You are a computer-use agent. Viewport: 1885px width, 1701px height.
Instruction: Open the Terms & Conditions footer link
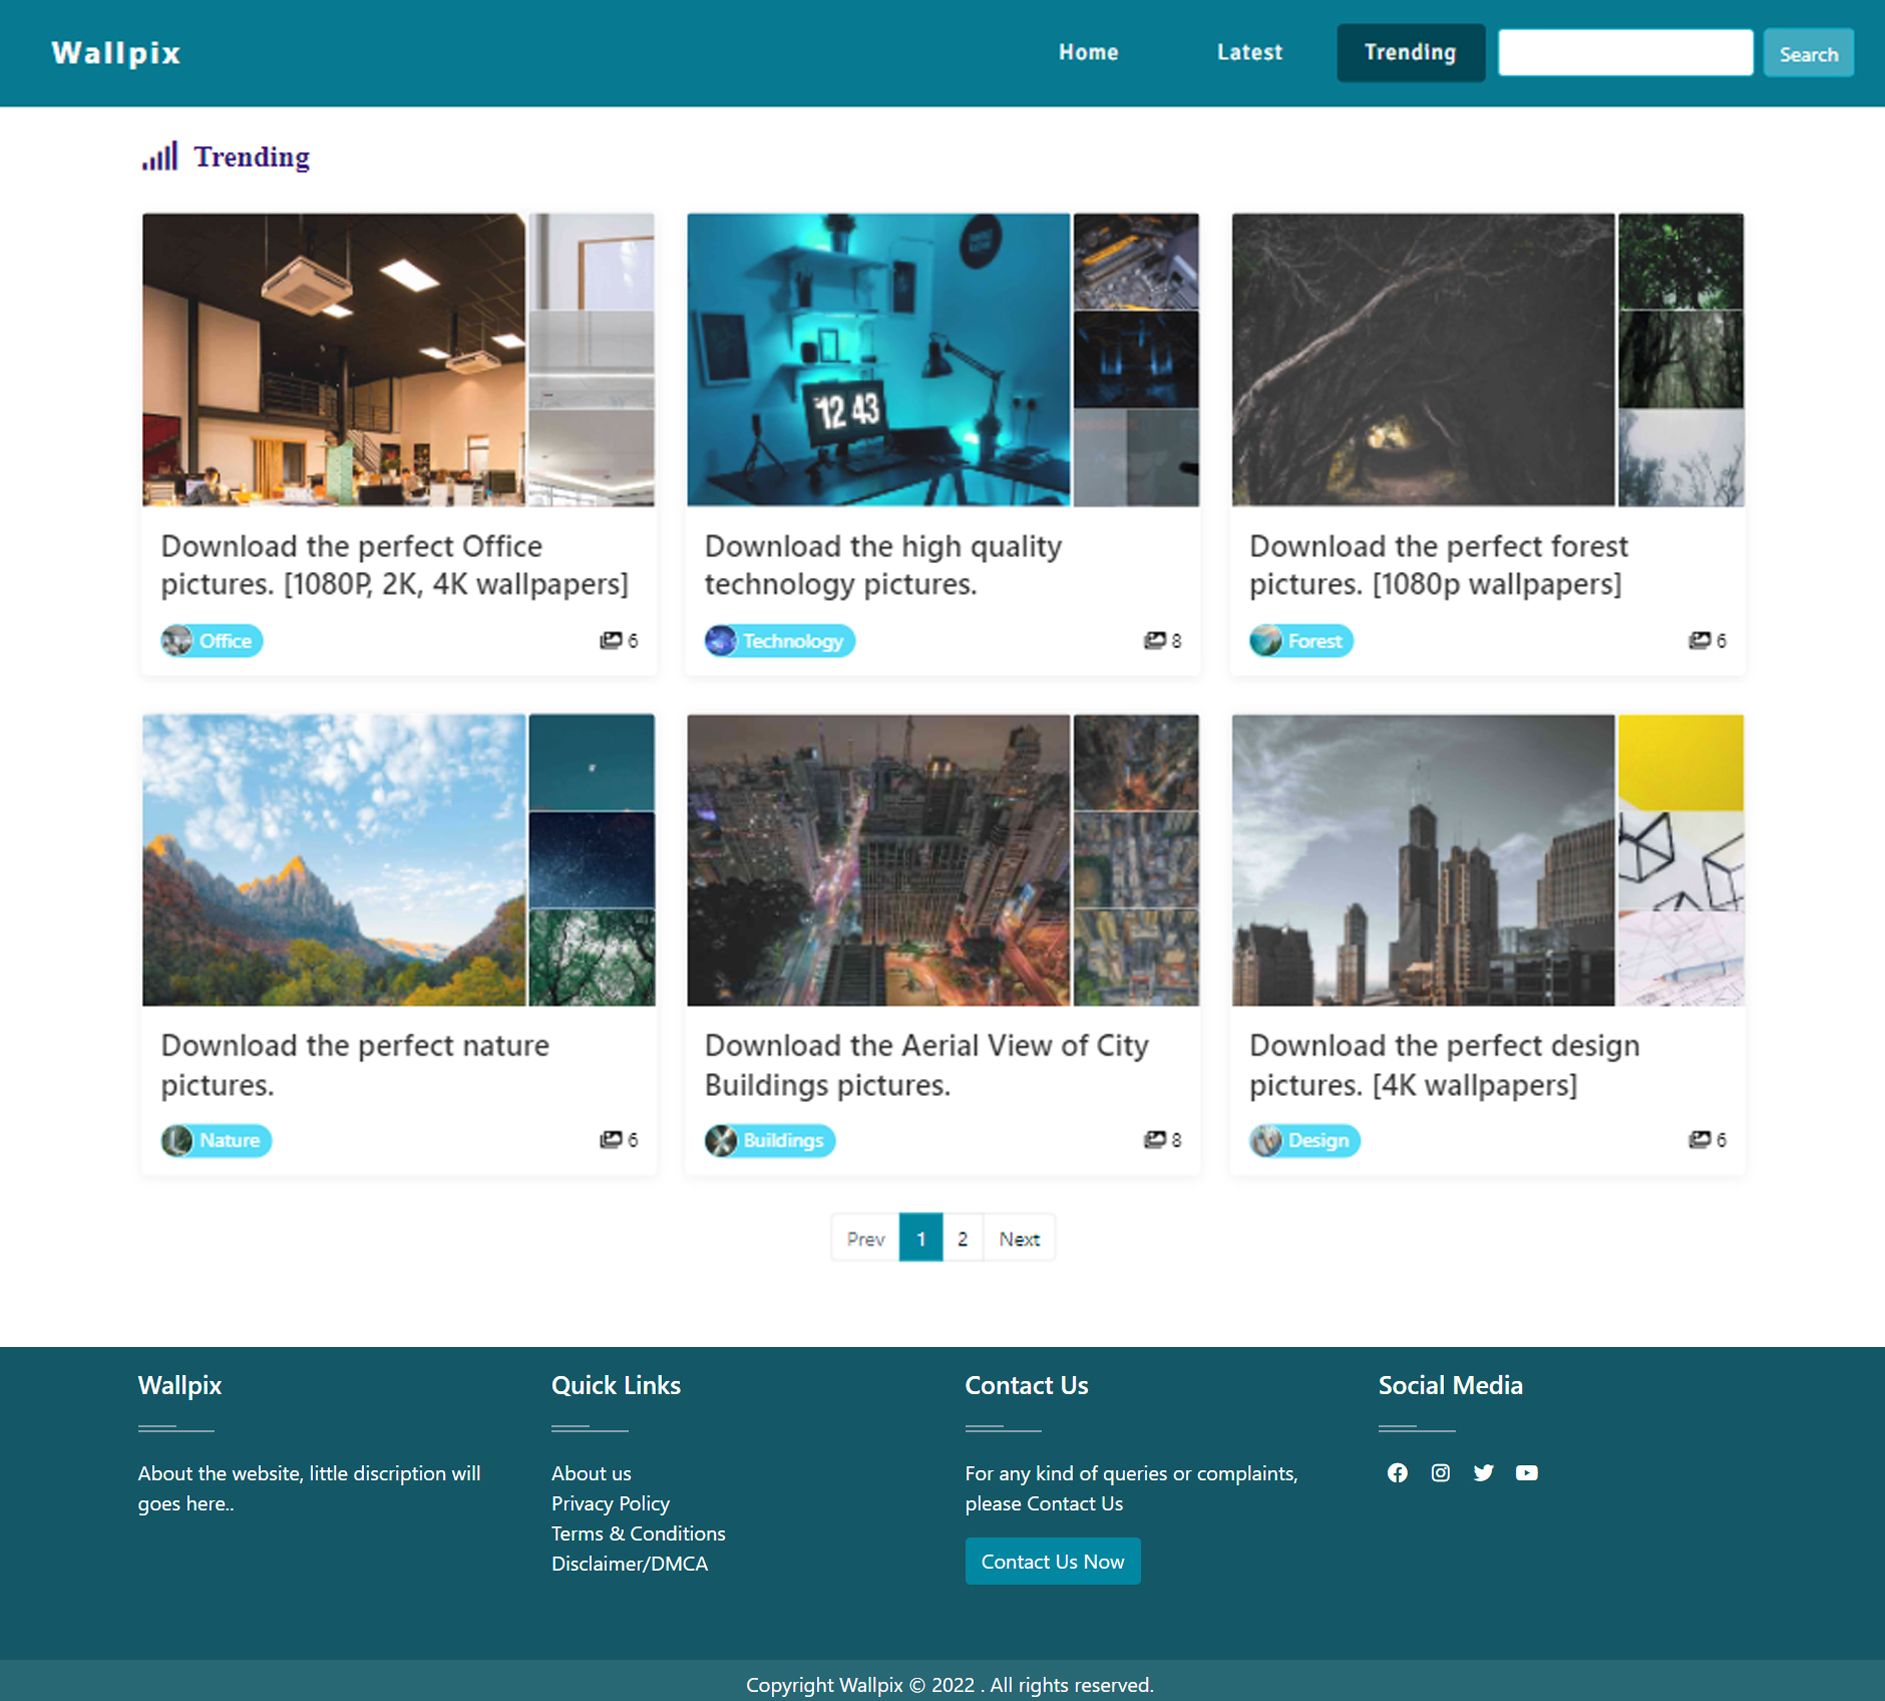click(638, 1533)
